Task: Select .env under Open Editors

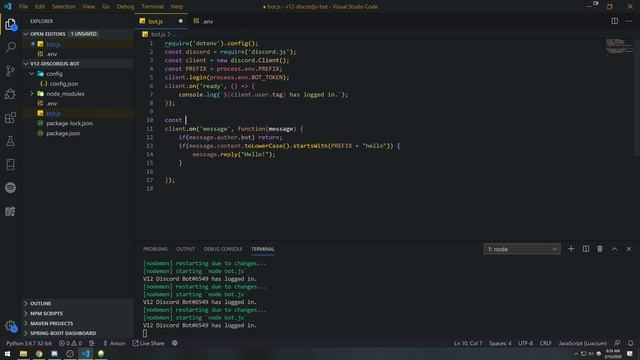Action: click(51, 54)
